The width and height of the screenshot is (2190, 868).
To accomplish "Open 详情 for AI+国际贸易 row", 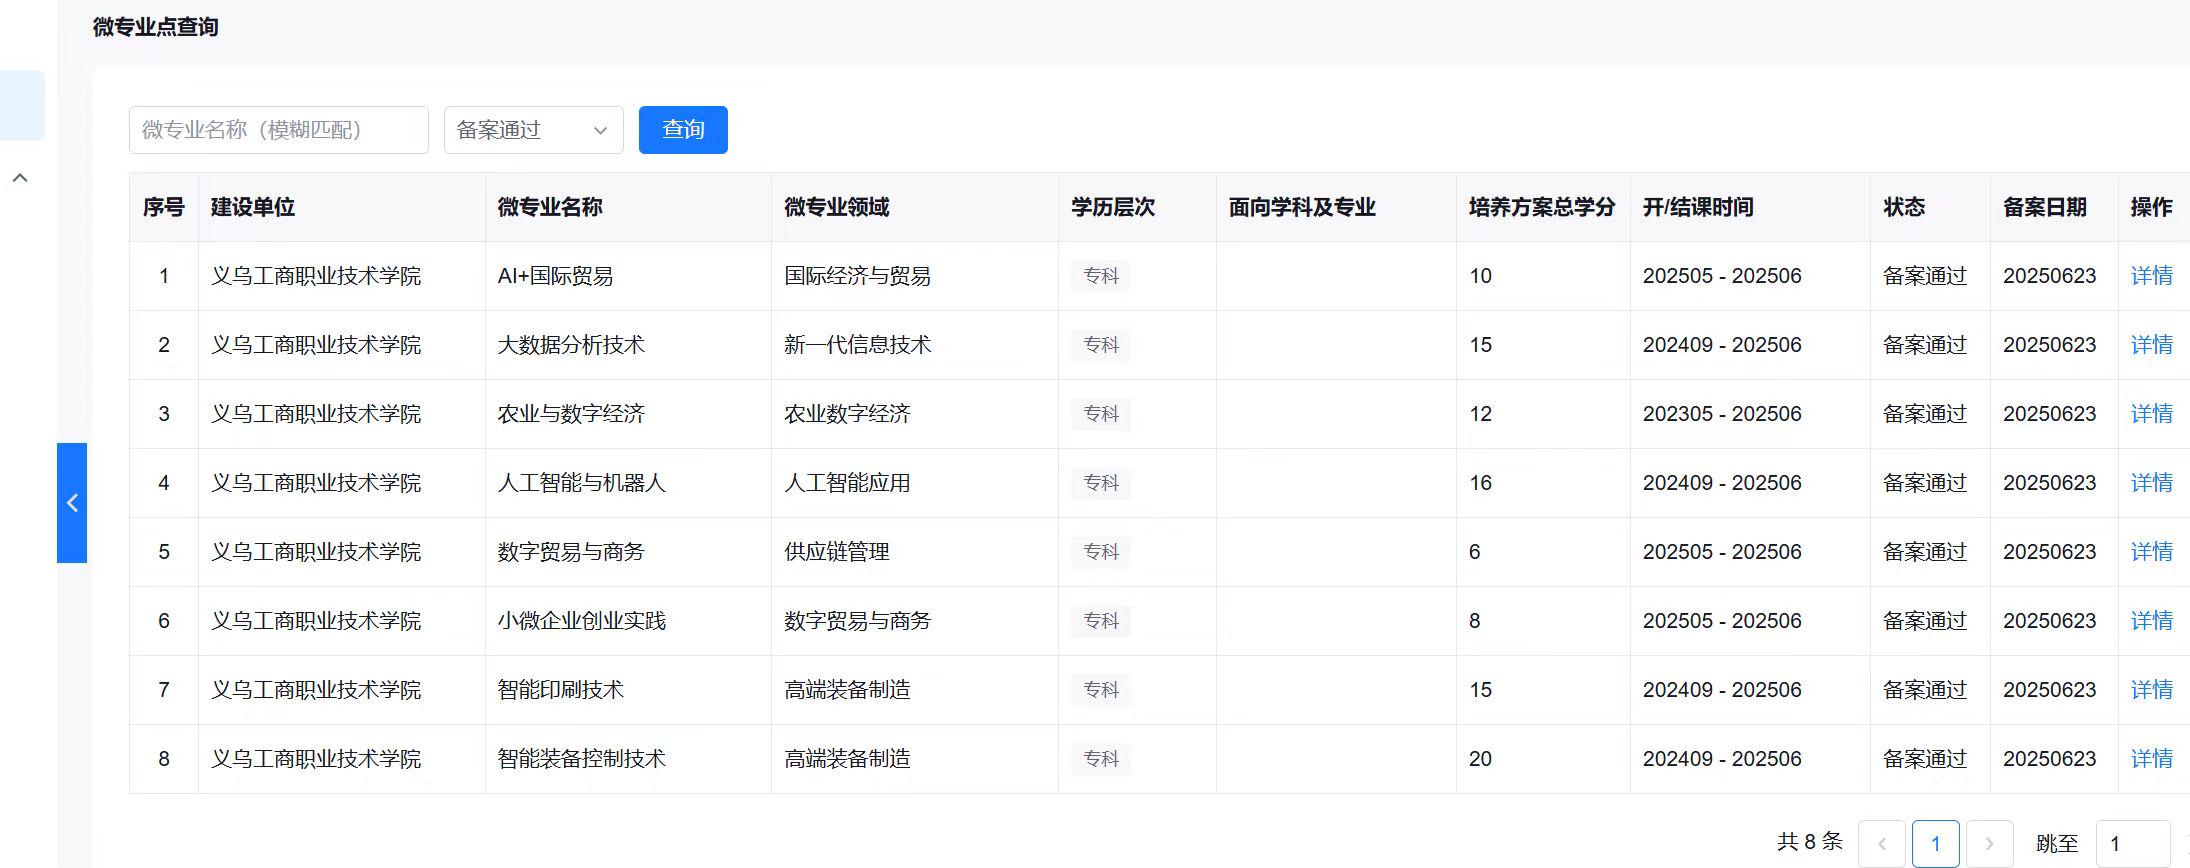I will 2151,276.
